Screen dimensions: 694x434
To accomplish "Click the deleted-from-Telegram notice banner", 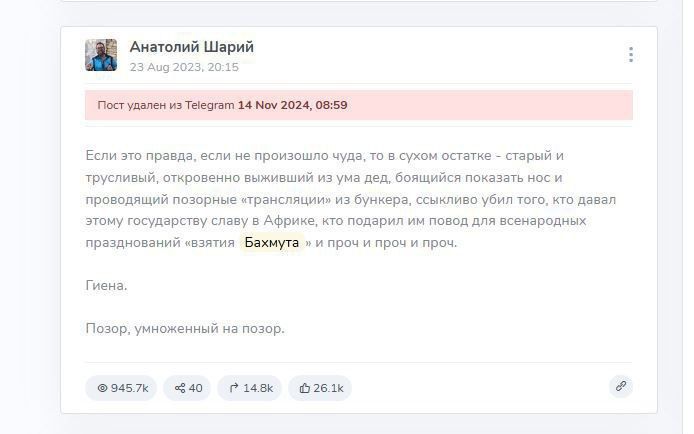I will pyautogui.click(x=359, y=105).
